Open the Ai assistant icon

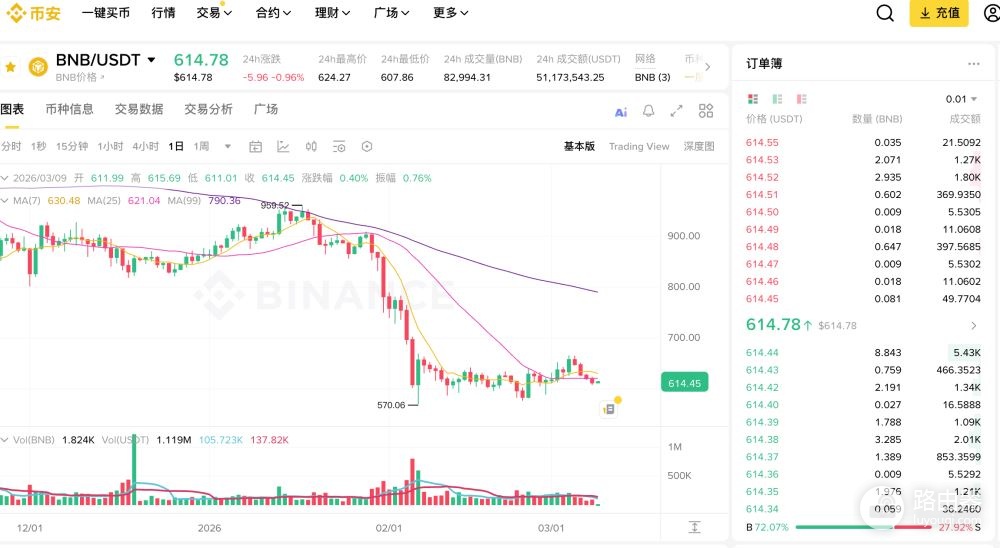[621, 112]
